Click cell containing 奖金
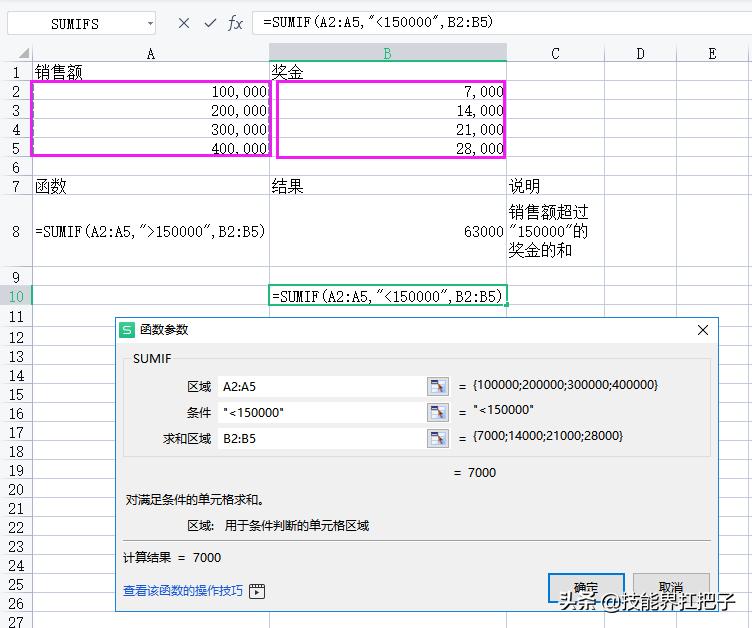 pos(388,72)
